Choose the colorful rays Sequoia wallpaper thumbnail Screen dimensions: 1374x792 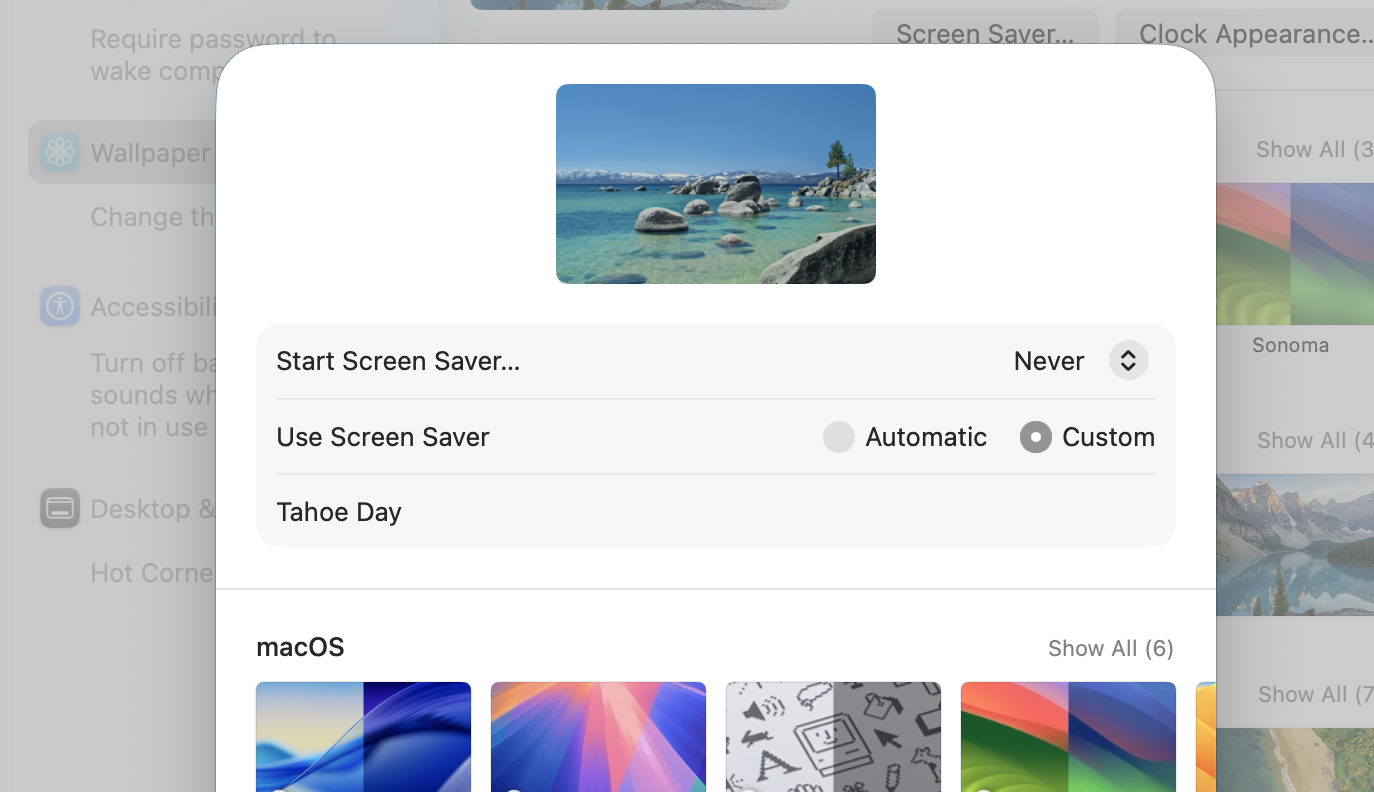(x=598, y=737)
